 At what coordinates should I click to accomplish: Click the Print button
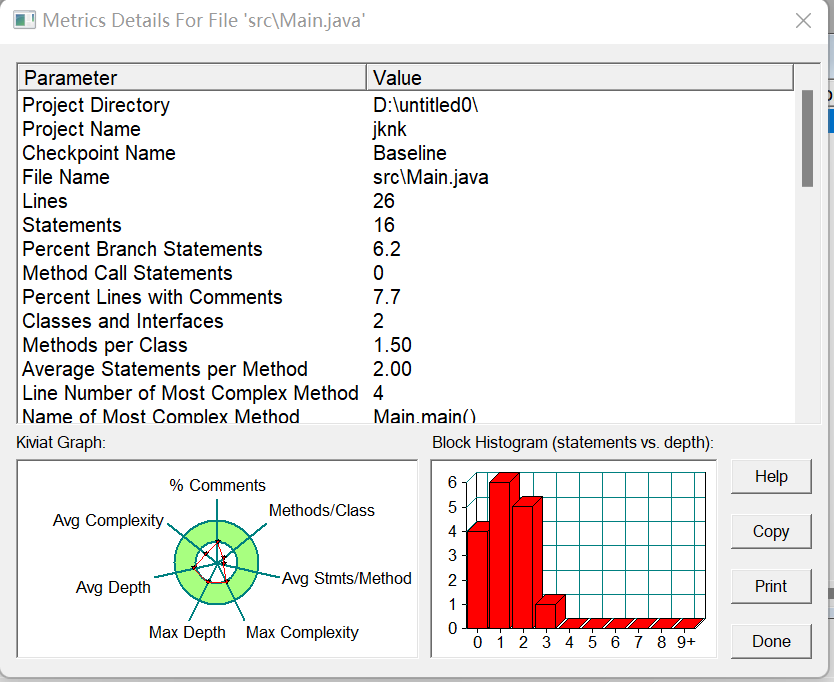coord(771,586)
